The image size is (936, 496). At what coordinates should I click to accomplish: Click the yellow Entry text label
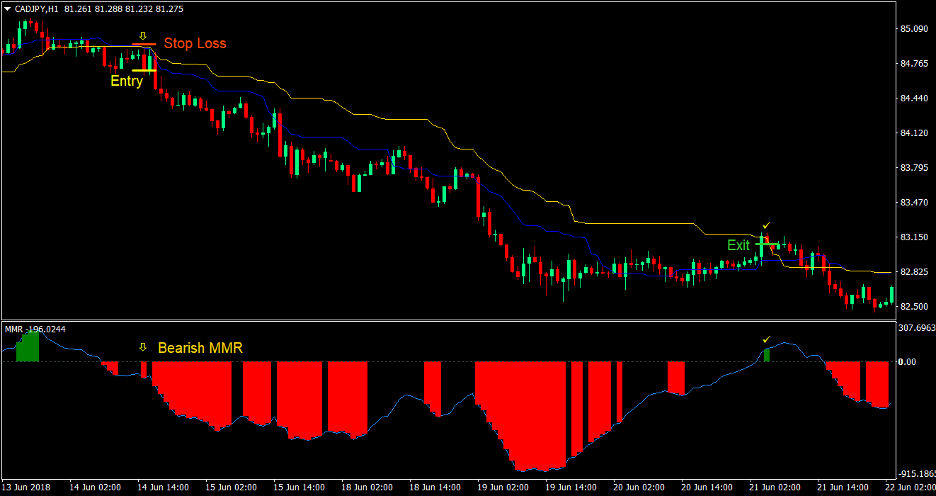[126, 81]
